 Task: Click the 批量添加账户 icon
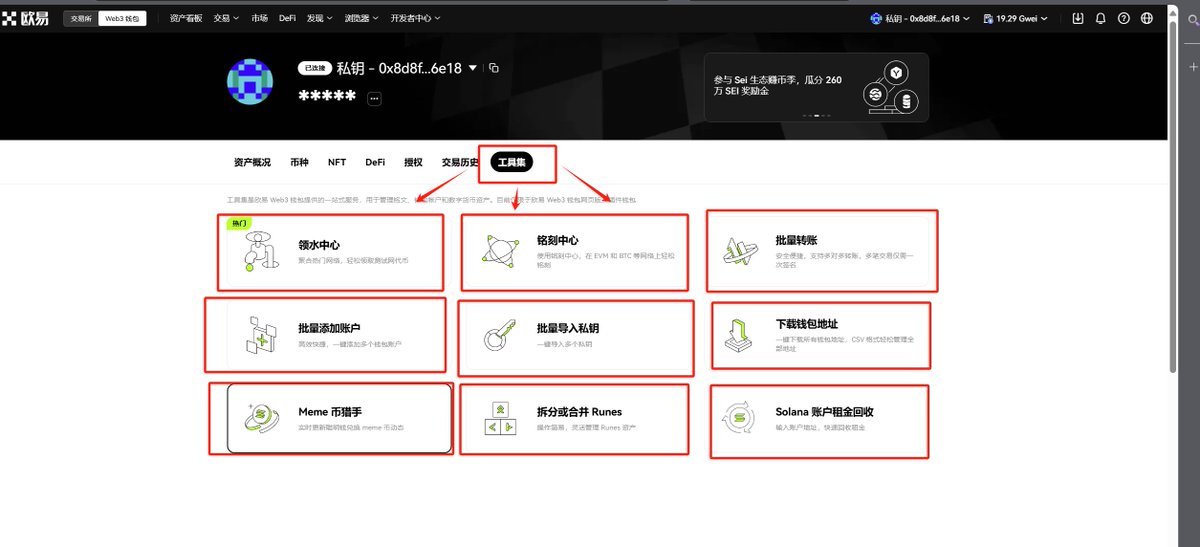click(x=261, y=335)
